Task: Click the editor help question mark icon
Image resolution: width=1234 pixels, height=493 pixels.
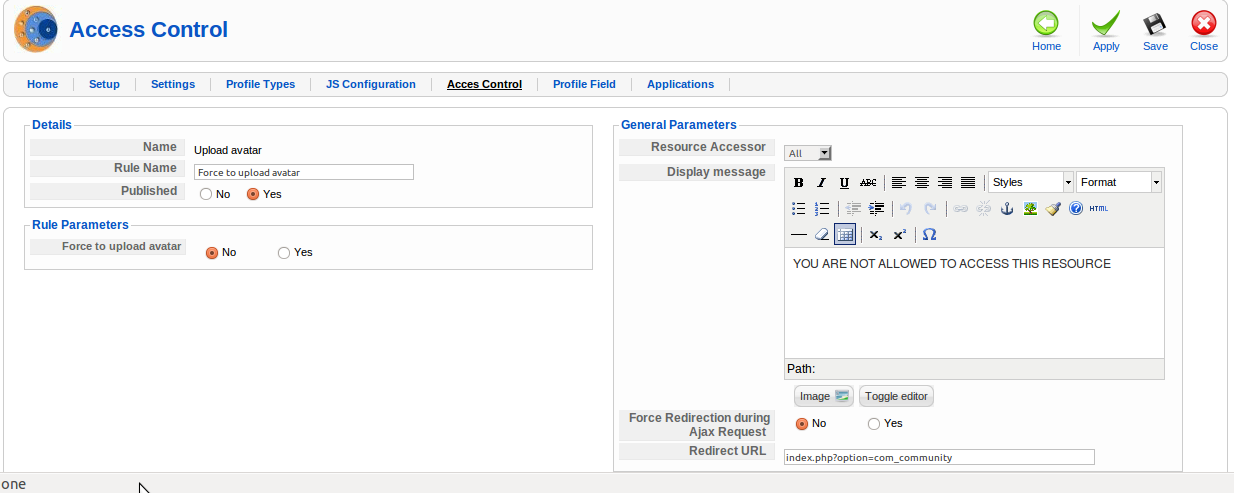Action: pyautogui.click(x=1076, y=209)
